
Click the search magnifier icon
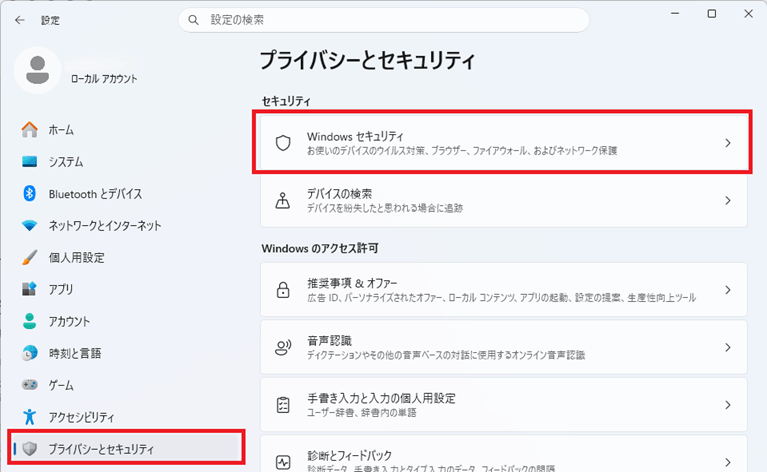click(193, 20)
